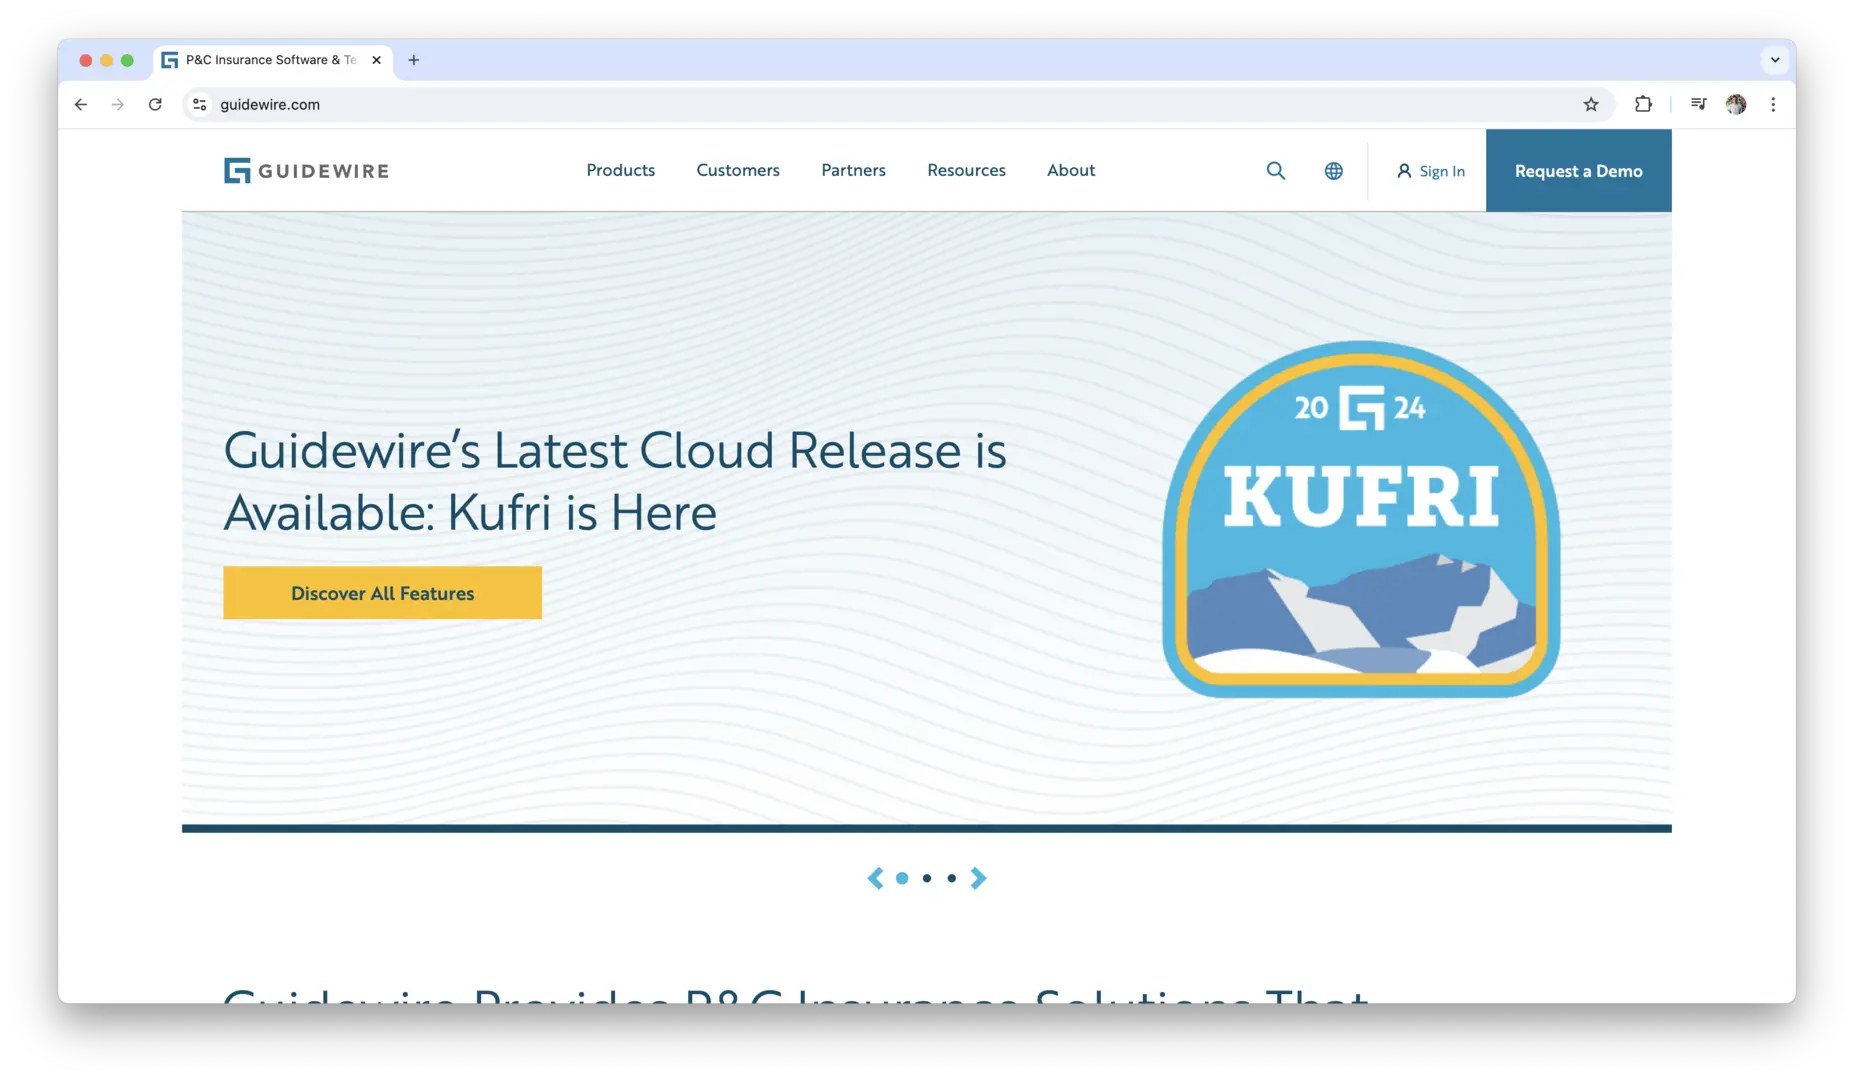Select the third carousel dot
Viewport: 1854px width, 1080px height.
[951, 878]
